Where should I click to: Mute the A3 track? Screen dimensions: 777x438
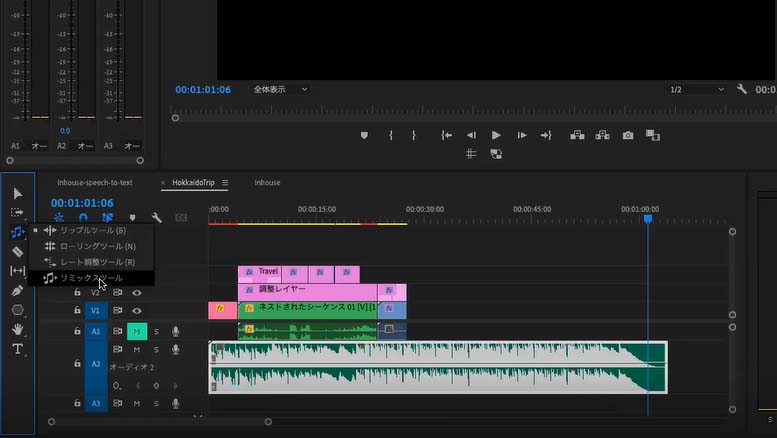(x=137, y=403)
